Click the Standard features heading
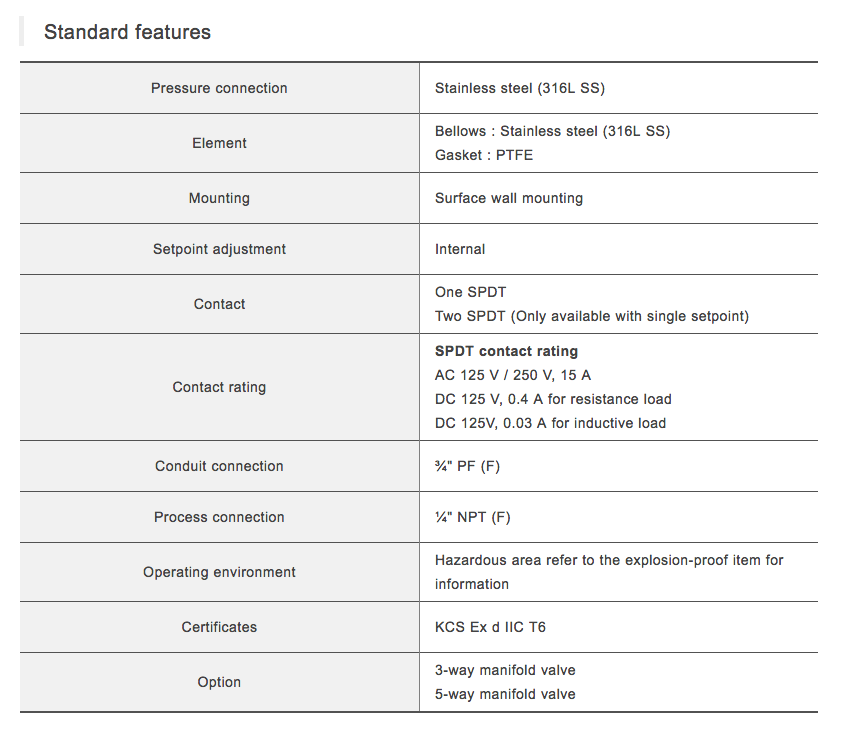The width and height of the screenshot is (854, 731). click(x=127, y=32)
